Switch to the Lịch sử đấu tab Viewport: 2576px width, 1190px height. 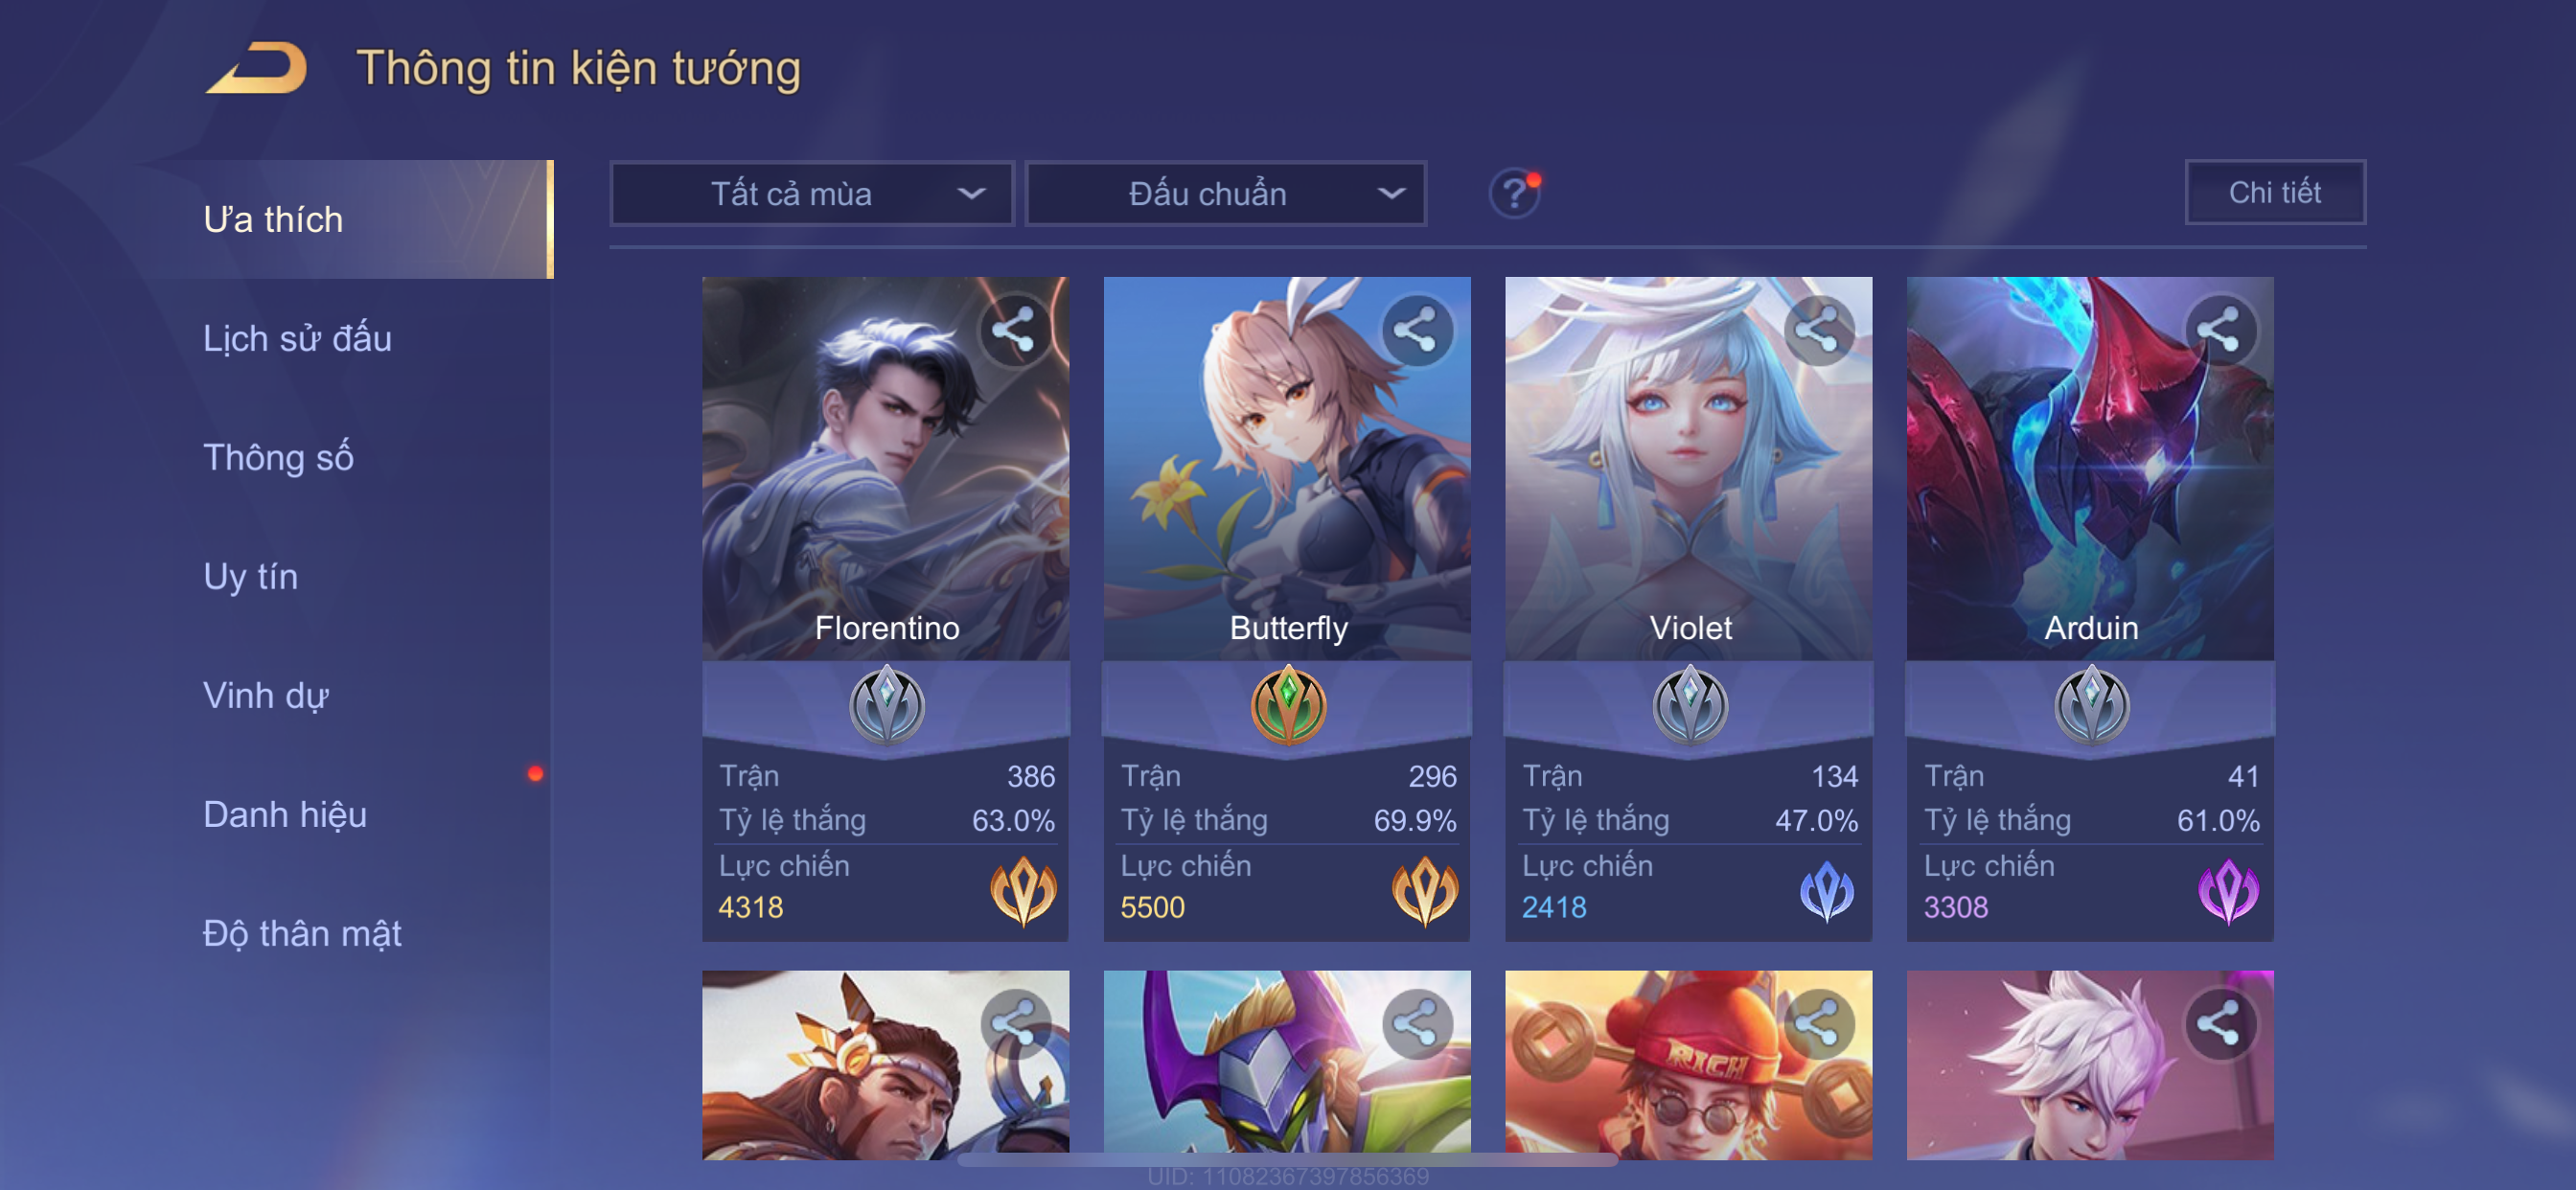(x=297, y=338)
